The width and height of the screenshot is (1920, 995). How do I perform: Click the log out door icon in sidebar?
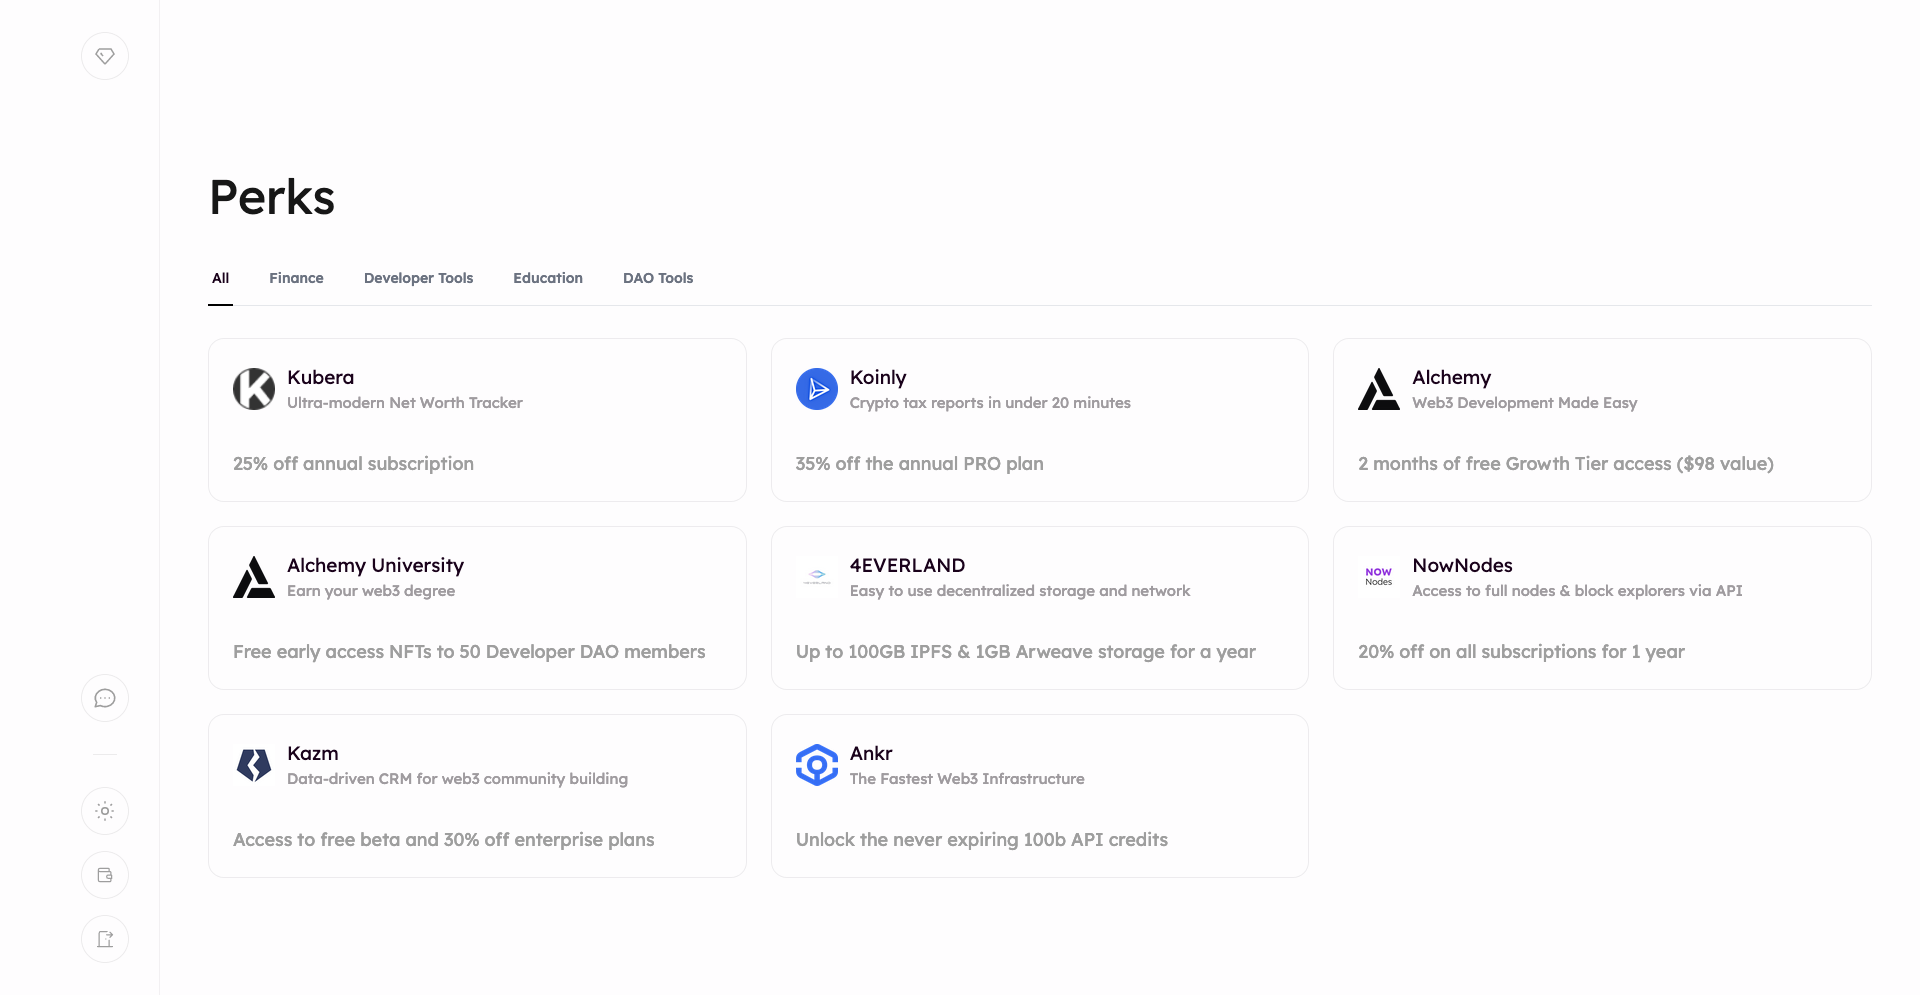pos(105,939)
